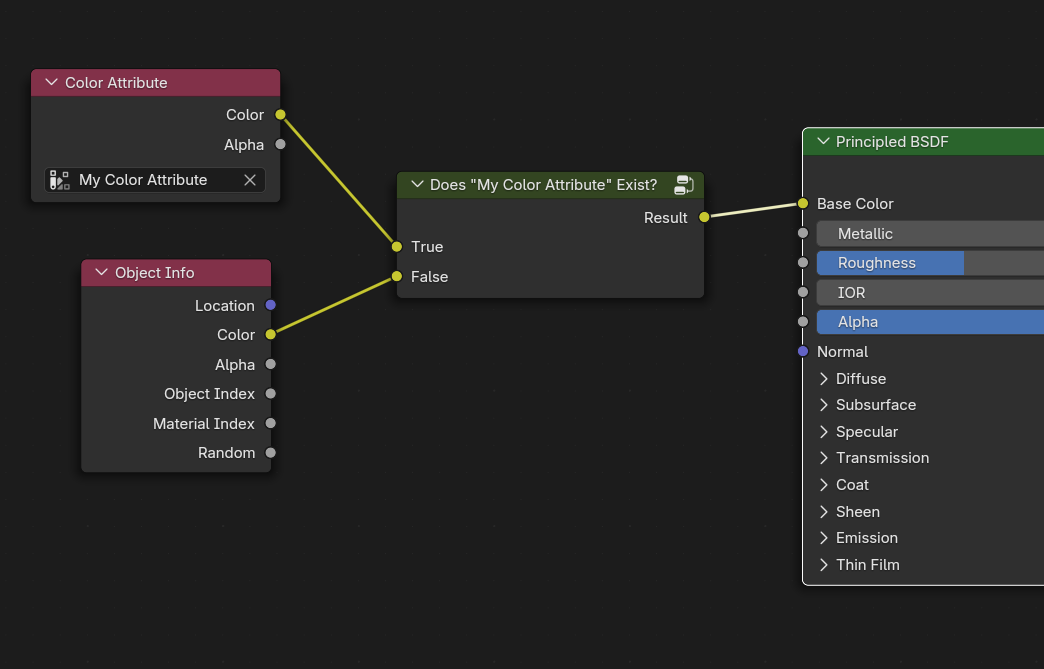
Task: Collapse the Does "My Color Attribute" Exist? node
Action: (417, 185)
